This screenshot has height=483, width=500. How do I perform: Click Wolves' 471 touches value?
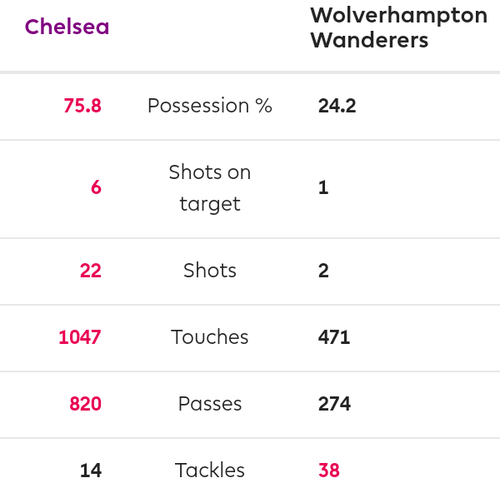[334, 337]
